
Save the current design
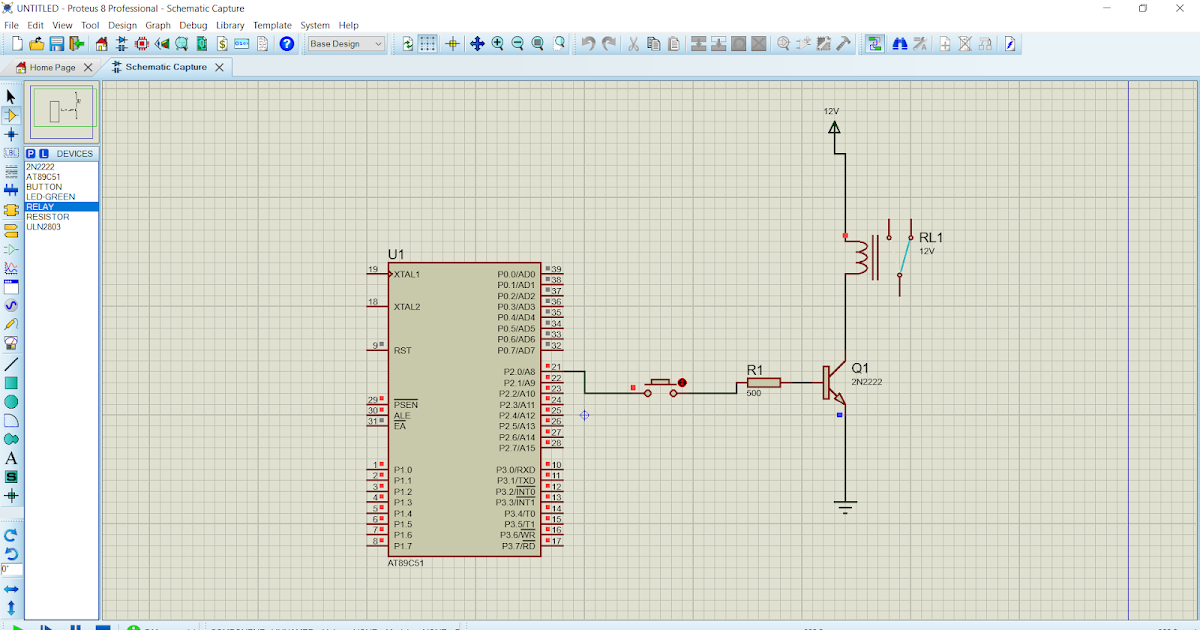(x=56, y=43)
